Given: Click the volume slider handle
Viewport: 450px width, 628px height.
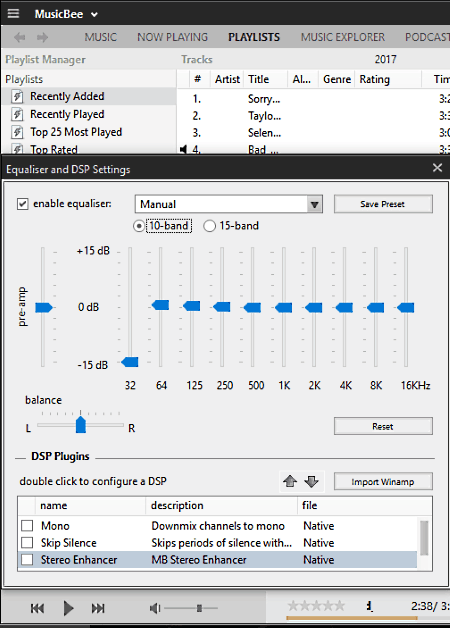Looking at the screenshot, I should 199,608.
